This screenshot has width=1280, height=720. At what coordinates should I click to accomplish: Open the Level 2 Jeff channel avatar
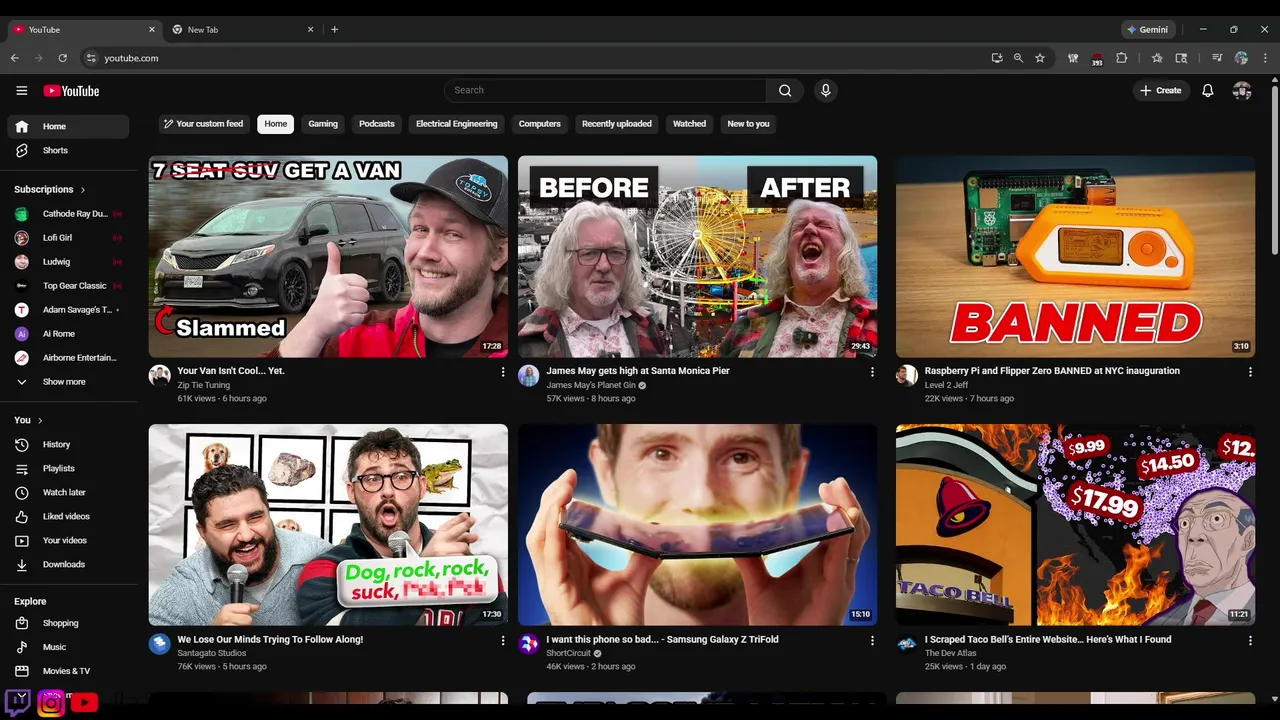point(907,376)
